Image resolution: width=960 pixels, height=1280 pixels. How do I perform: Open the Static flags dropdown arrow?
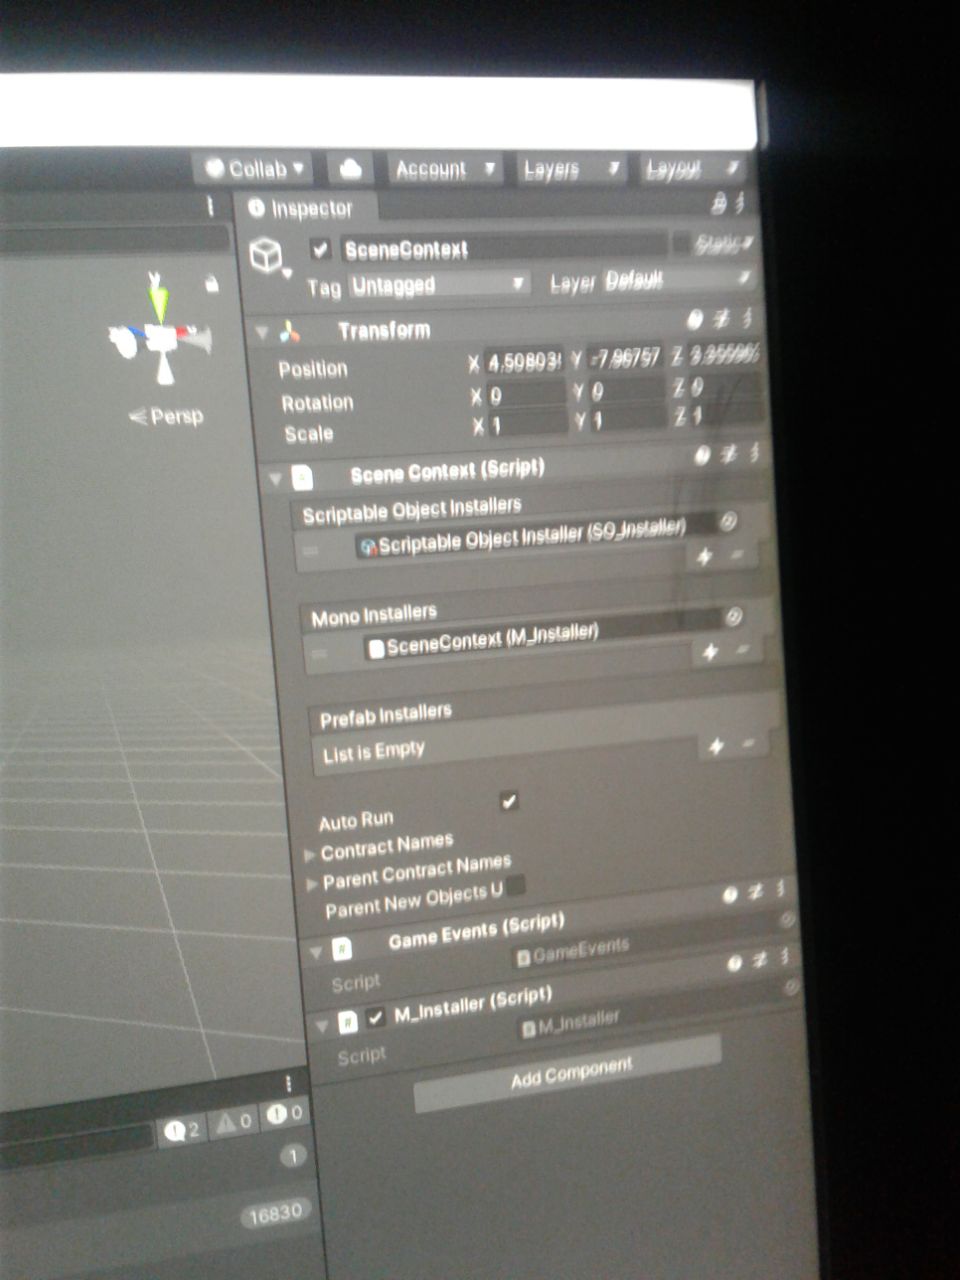(746, 241)
